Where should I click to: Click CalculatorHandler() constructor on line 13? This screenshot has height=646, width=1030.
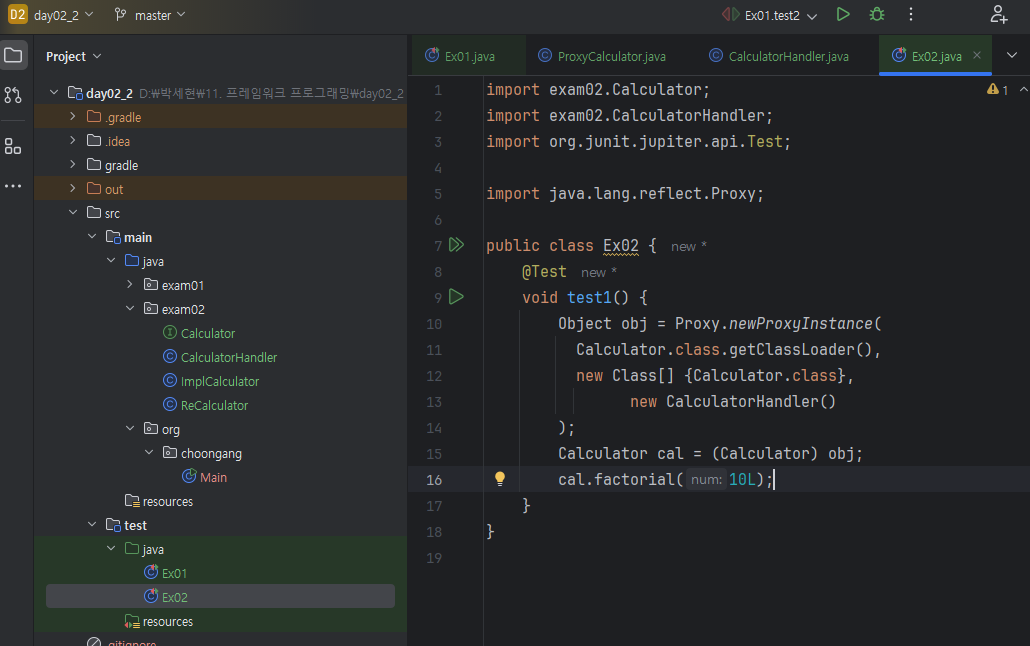click(751, 402)
